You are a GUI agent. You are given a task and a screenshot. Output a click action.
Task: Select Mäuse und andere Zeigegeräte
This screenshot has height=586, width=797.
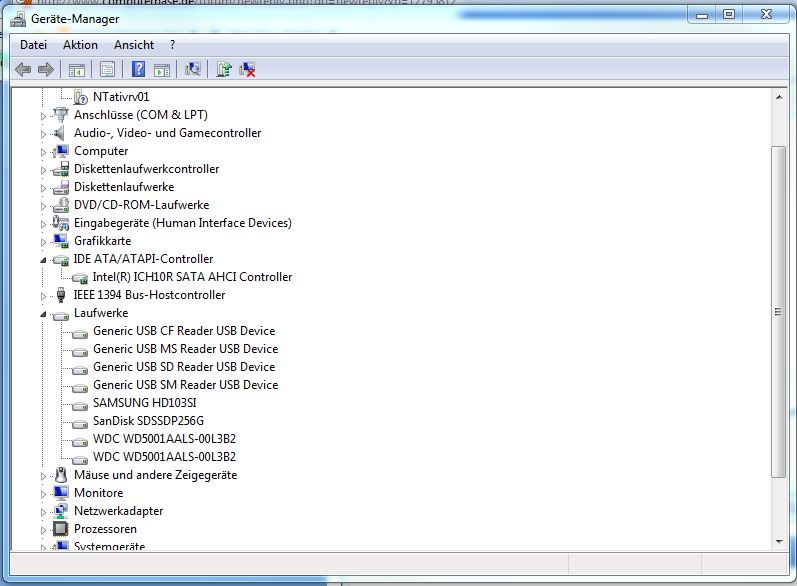[156, 475]
